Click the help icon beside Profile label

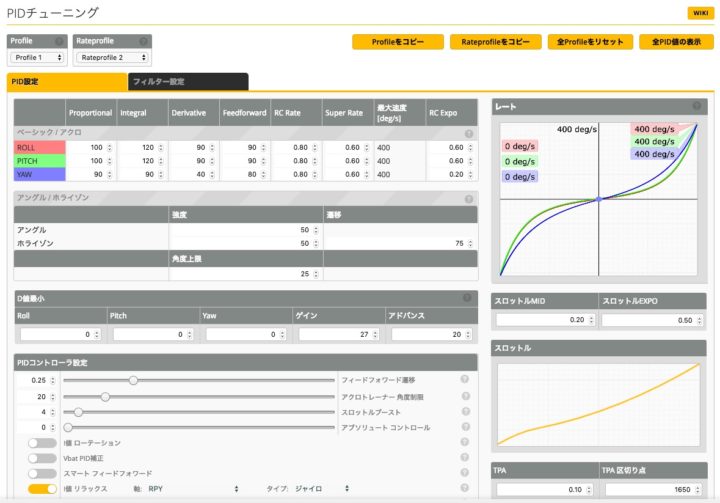[57, 41]
